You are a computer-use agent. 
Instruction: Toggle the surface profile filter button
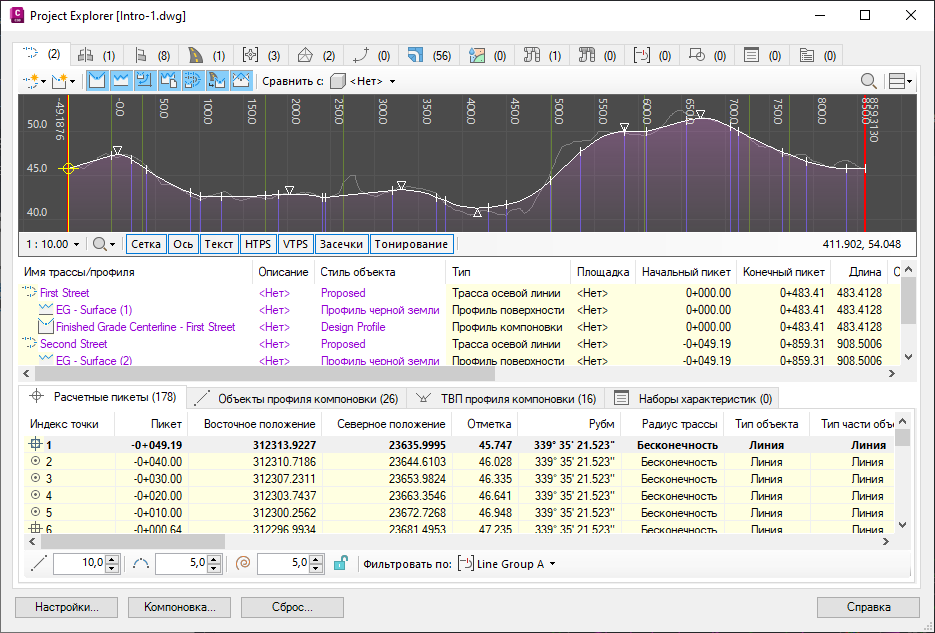click(121, 80)
